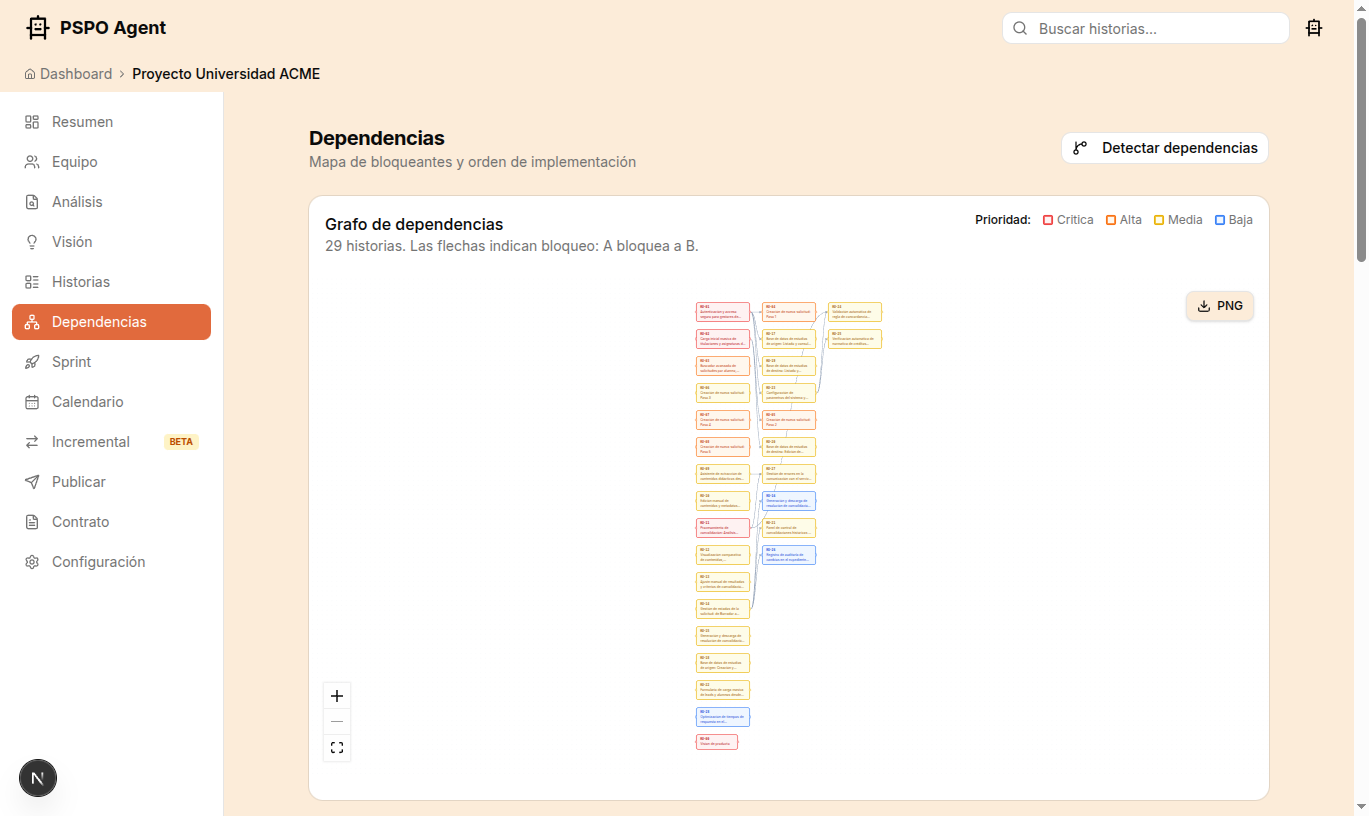
Task: Open the robot agent icon beside the search bar
Action: pyautogui.click(x=1314, y=28)
